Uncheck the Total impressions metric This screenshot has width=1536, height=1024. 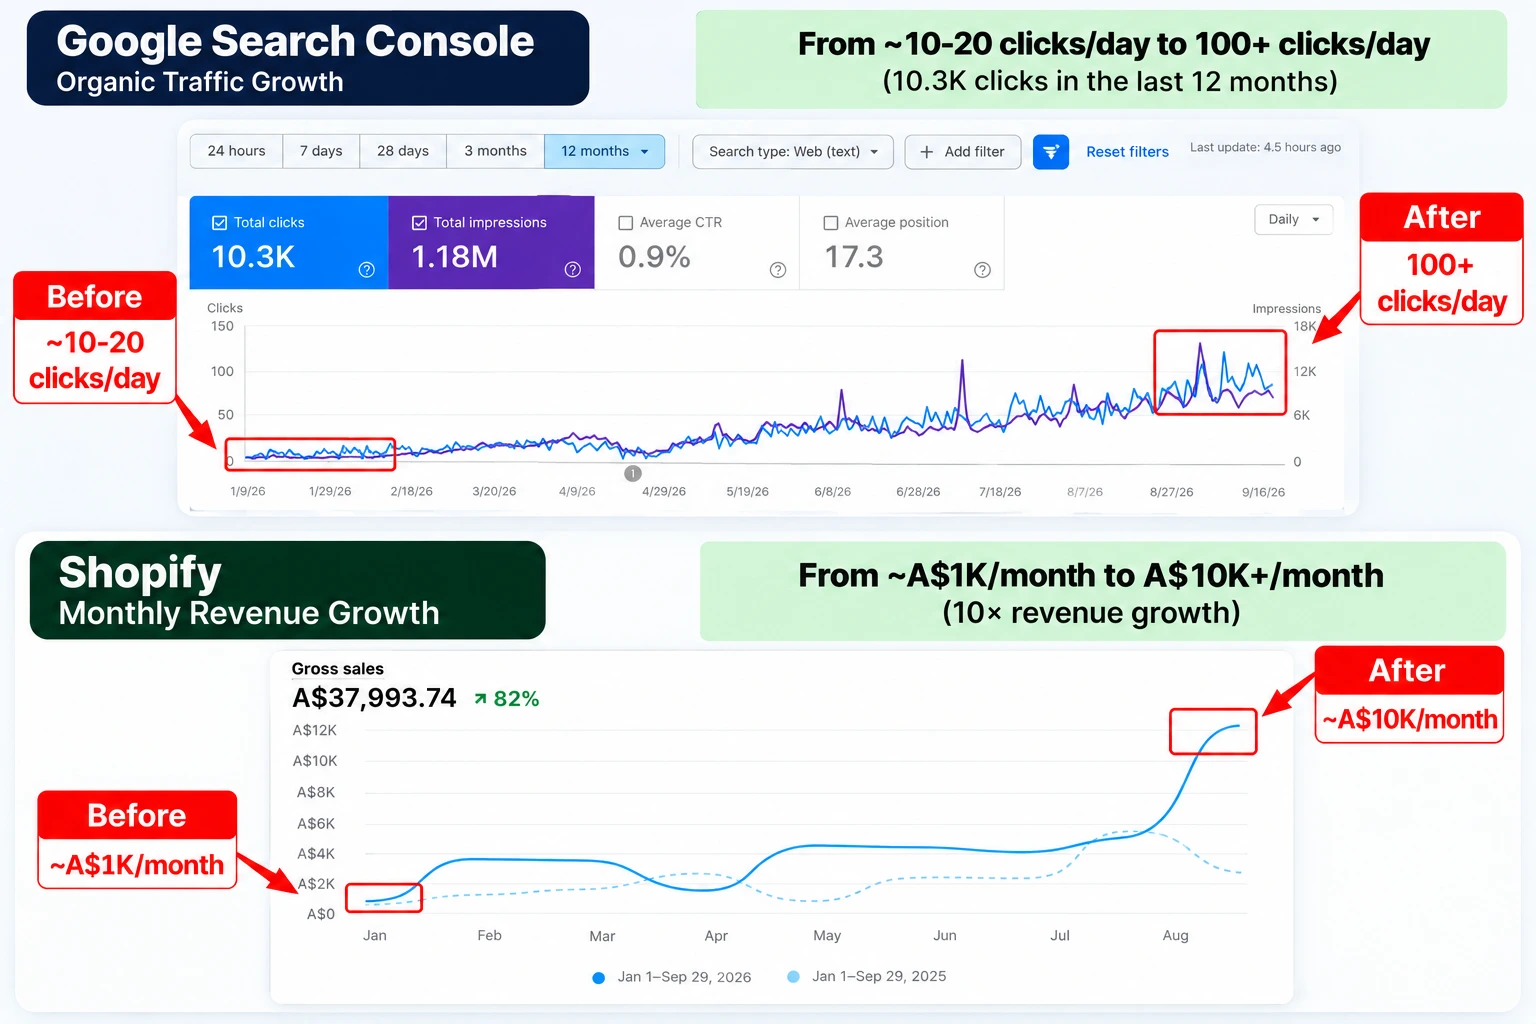click(420, 223)
